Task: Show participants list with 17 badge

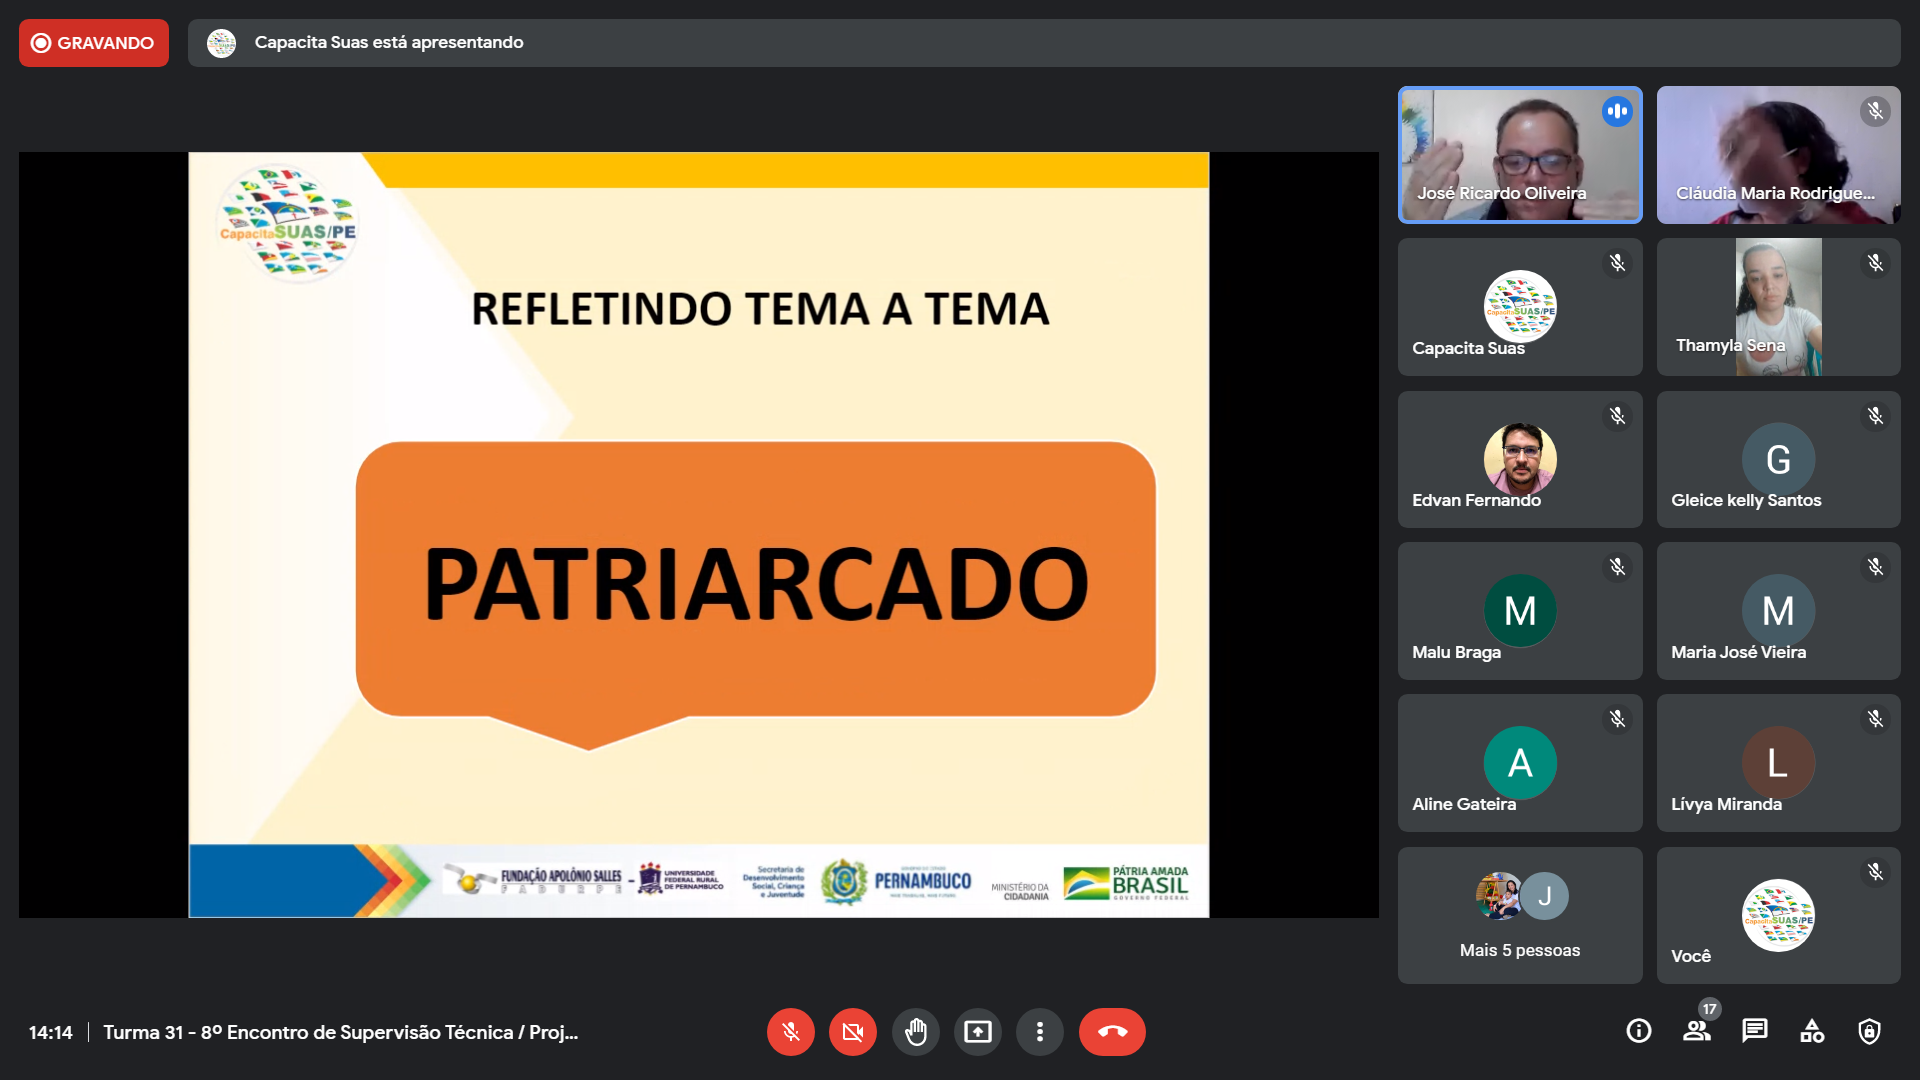Action: pyautogui.click(x=1696, y=1031)
